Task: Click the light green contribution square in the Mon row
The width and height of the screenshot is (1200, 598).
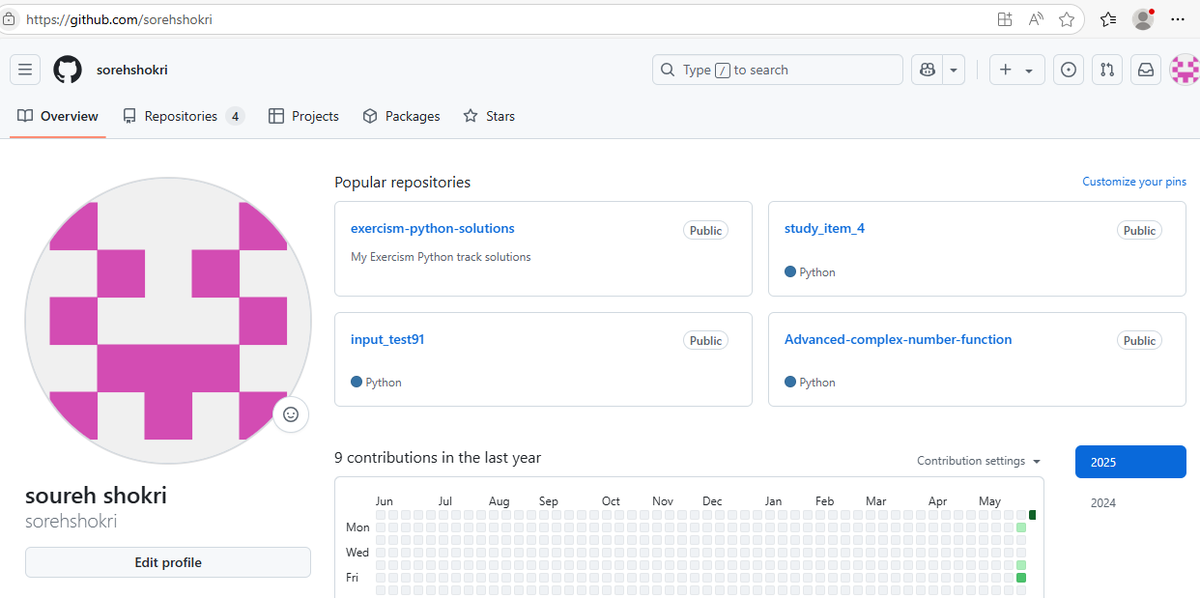Action: [x=1021, y=527]
